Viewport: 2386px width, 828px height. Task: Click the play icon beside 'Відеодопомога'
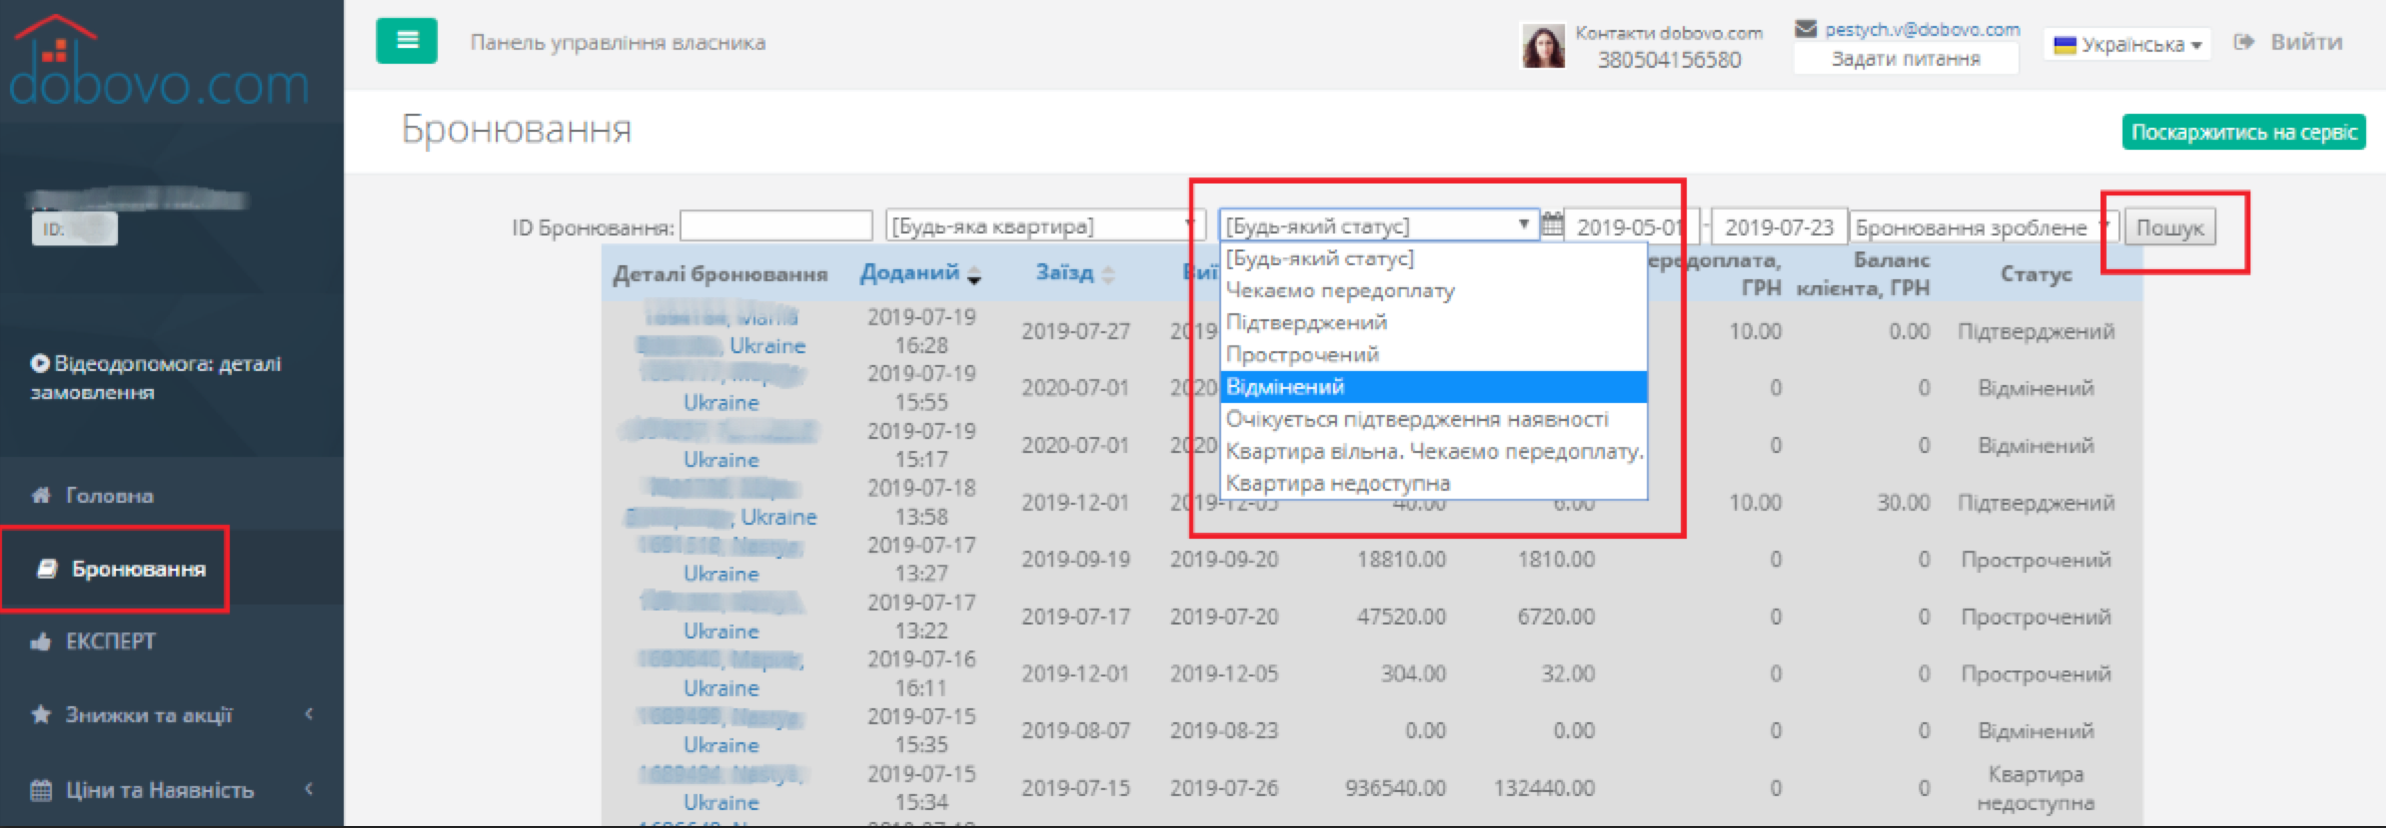(40, 363)
